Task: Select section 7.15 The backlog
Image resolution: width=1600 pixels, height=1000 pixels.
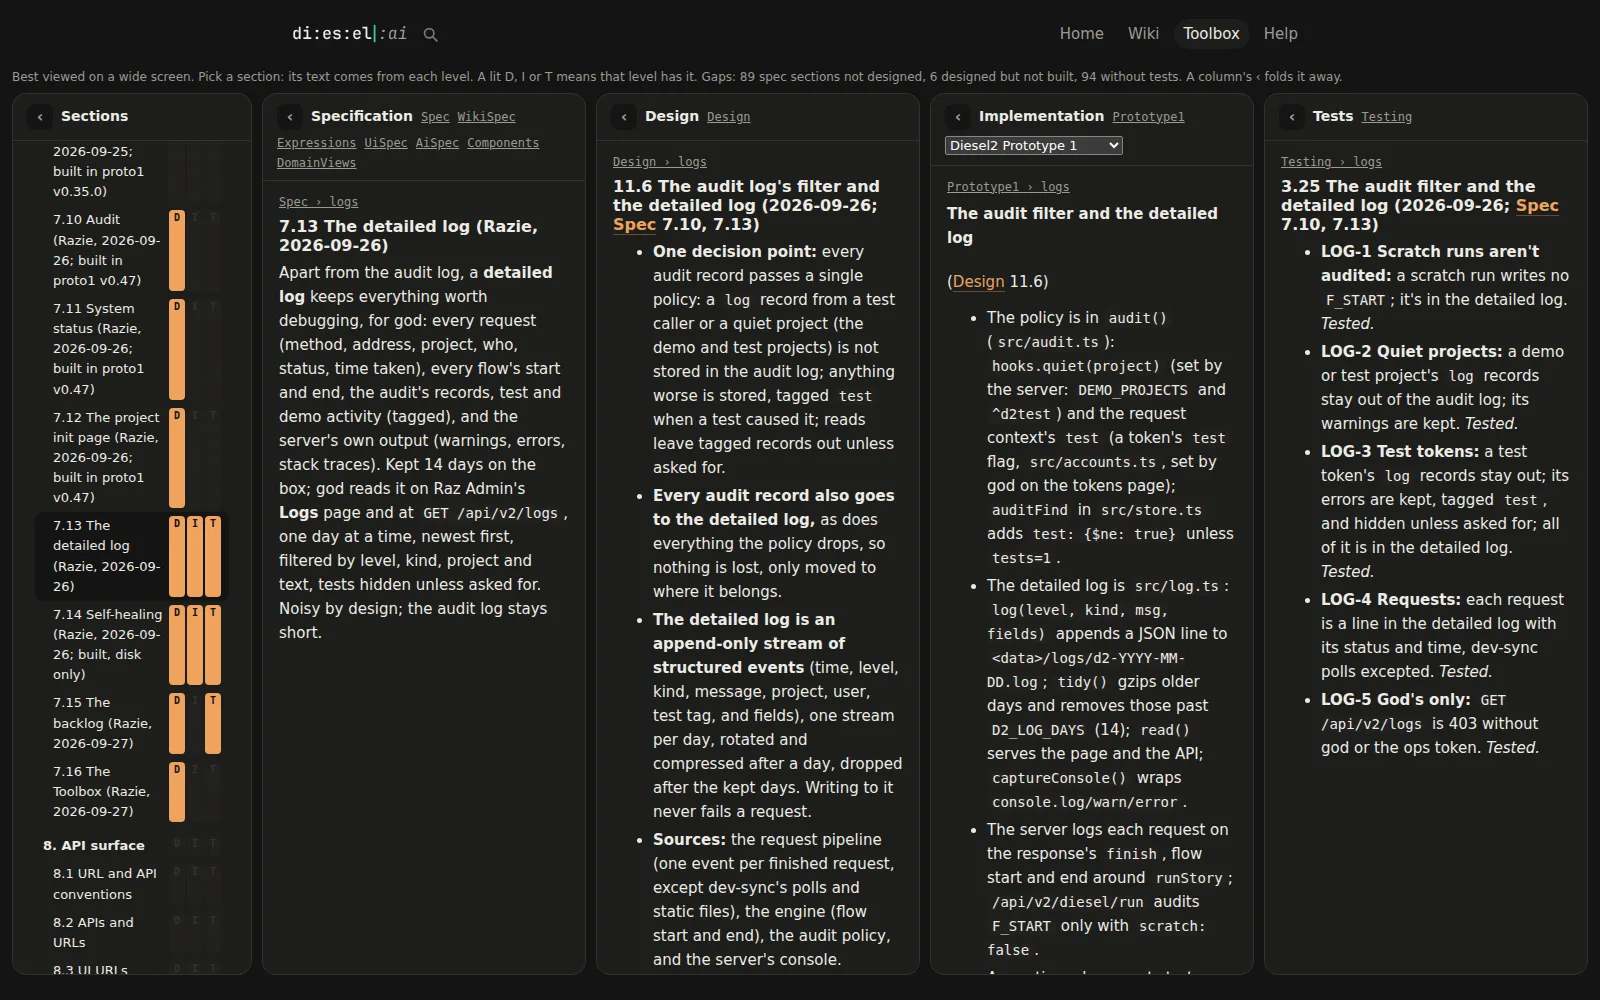Action: pos(106,723)
